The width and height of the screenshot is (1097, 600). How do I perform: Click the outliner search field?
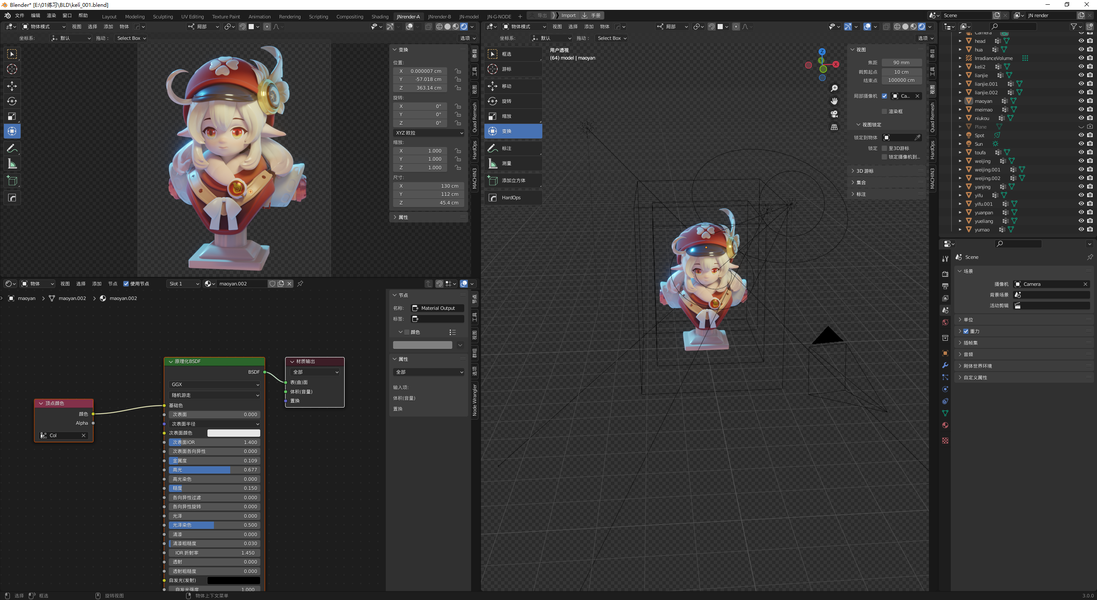coord(1012,27)
